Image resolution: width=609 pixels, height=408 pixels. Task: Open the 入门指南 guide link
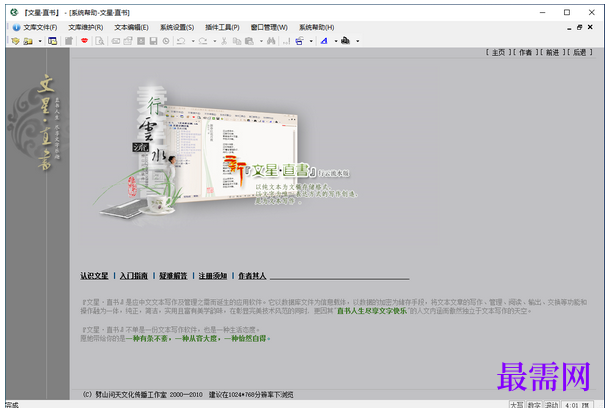[134, 276]
